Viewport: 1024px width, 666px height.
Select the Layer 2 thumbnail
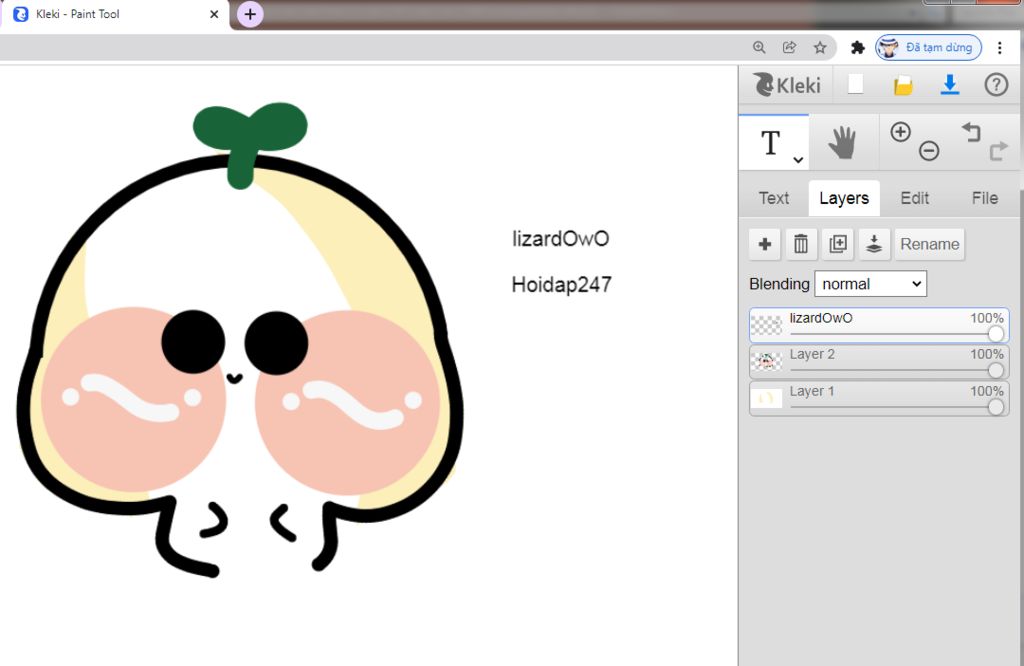tap(767, 361)
